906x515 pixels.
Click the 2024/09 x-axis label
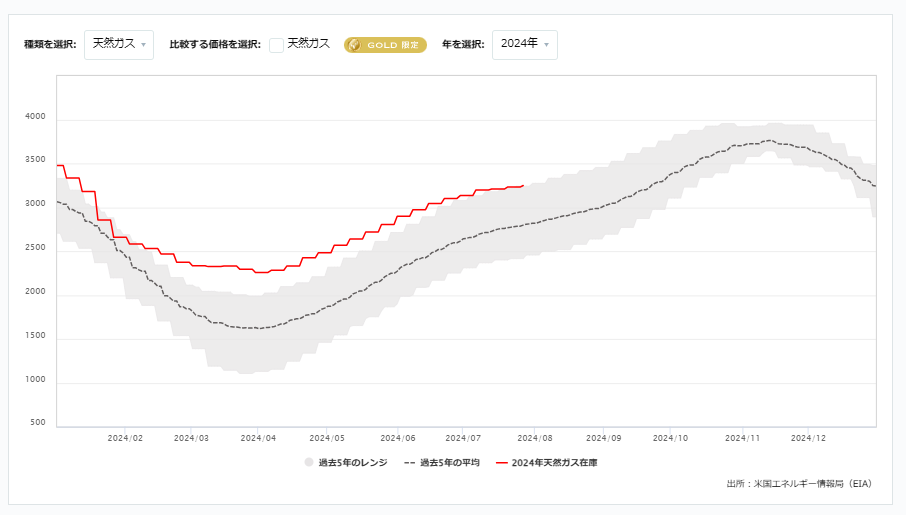[604, 438]
